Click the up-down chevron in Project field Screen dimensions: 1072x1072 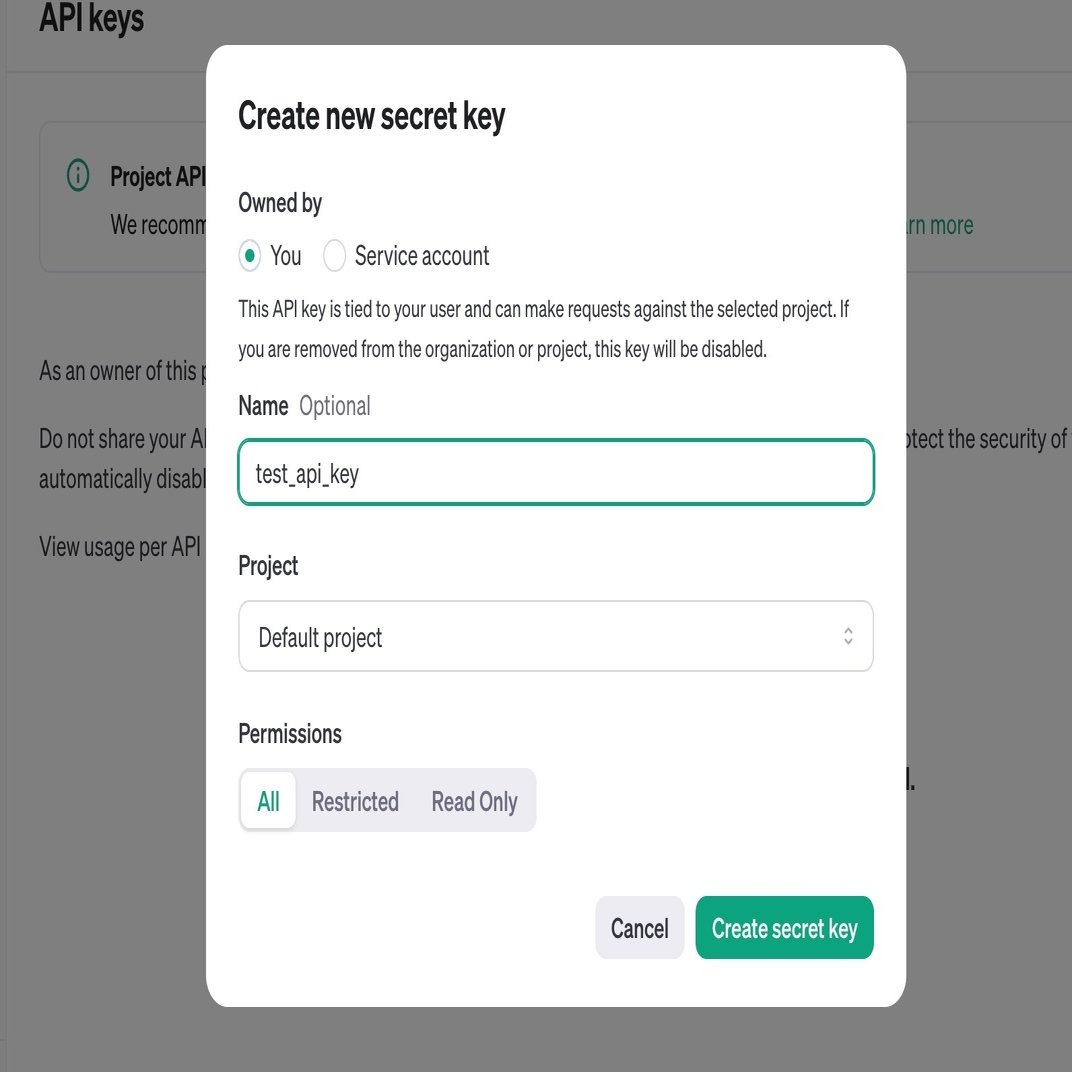tap(848, 636)
